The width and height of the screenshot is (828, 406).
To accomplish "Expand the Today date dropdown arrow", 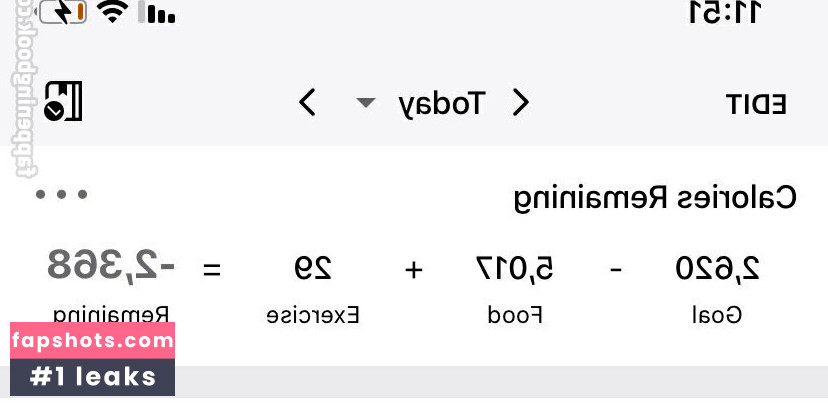I will tap(366, 103).
